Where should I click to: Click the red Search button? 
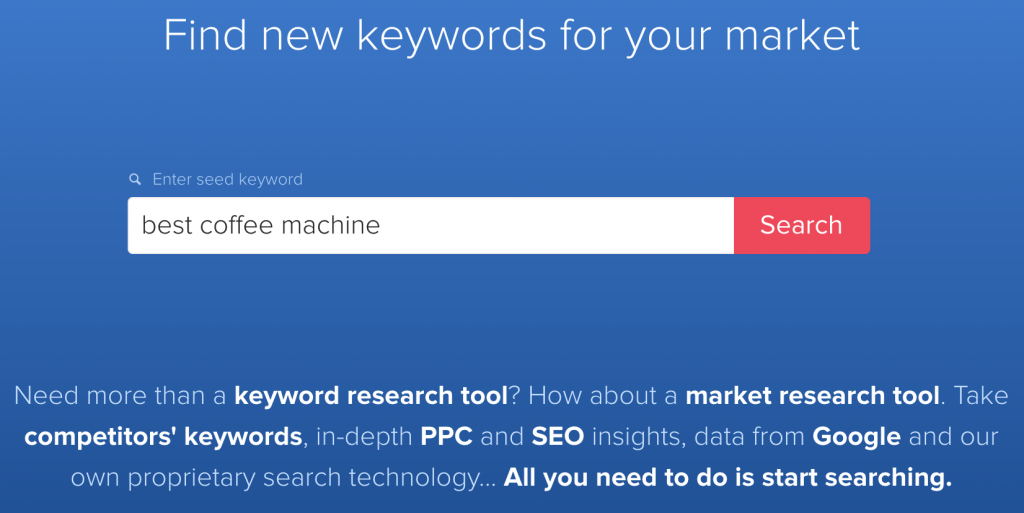(802, 225)
